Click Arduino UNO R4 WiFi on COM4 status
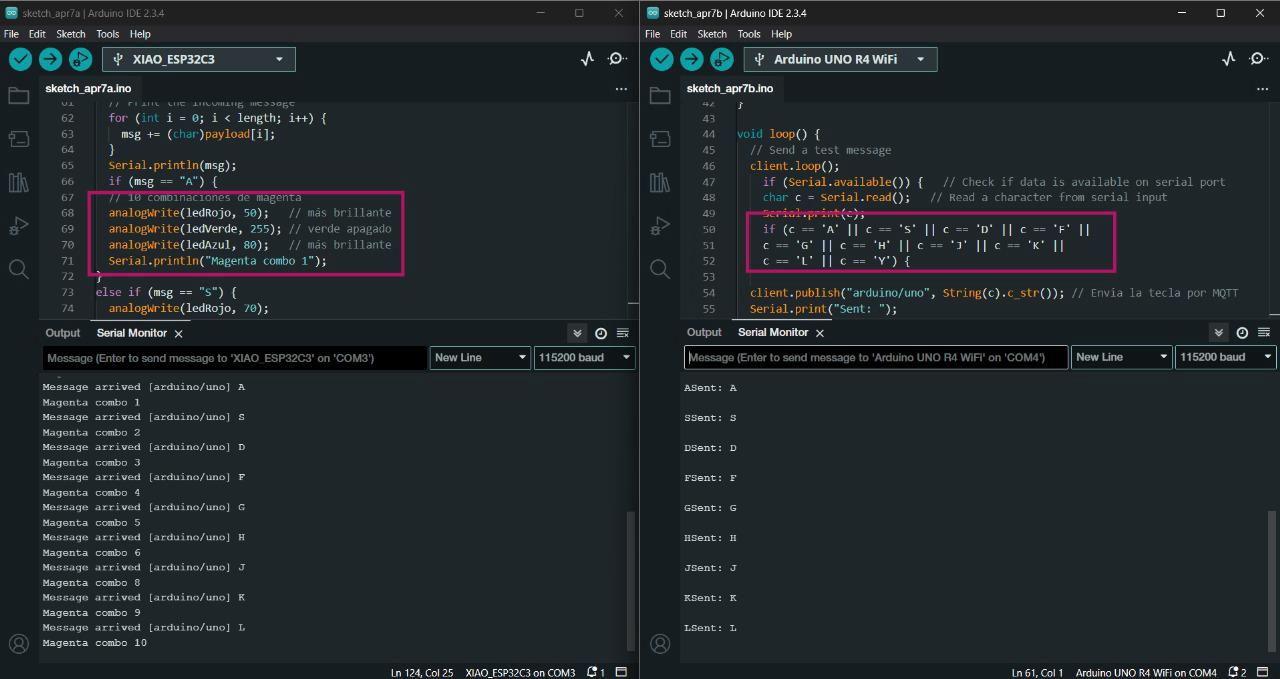Viewport: 1280px width, 679px height. (x=1146, y=672)
